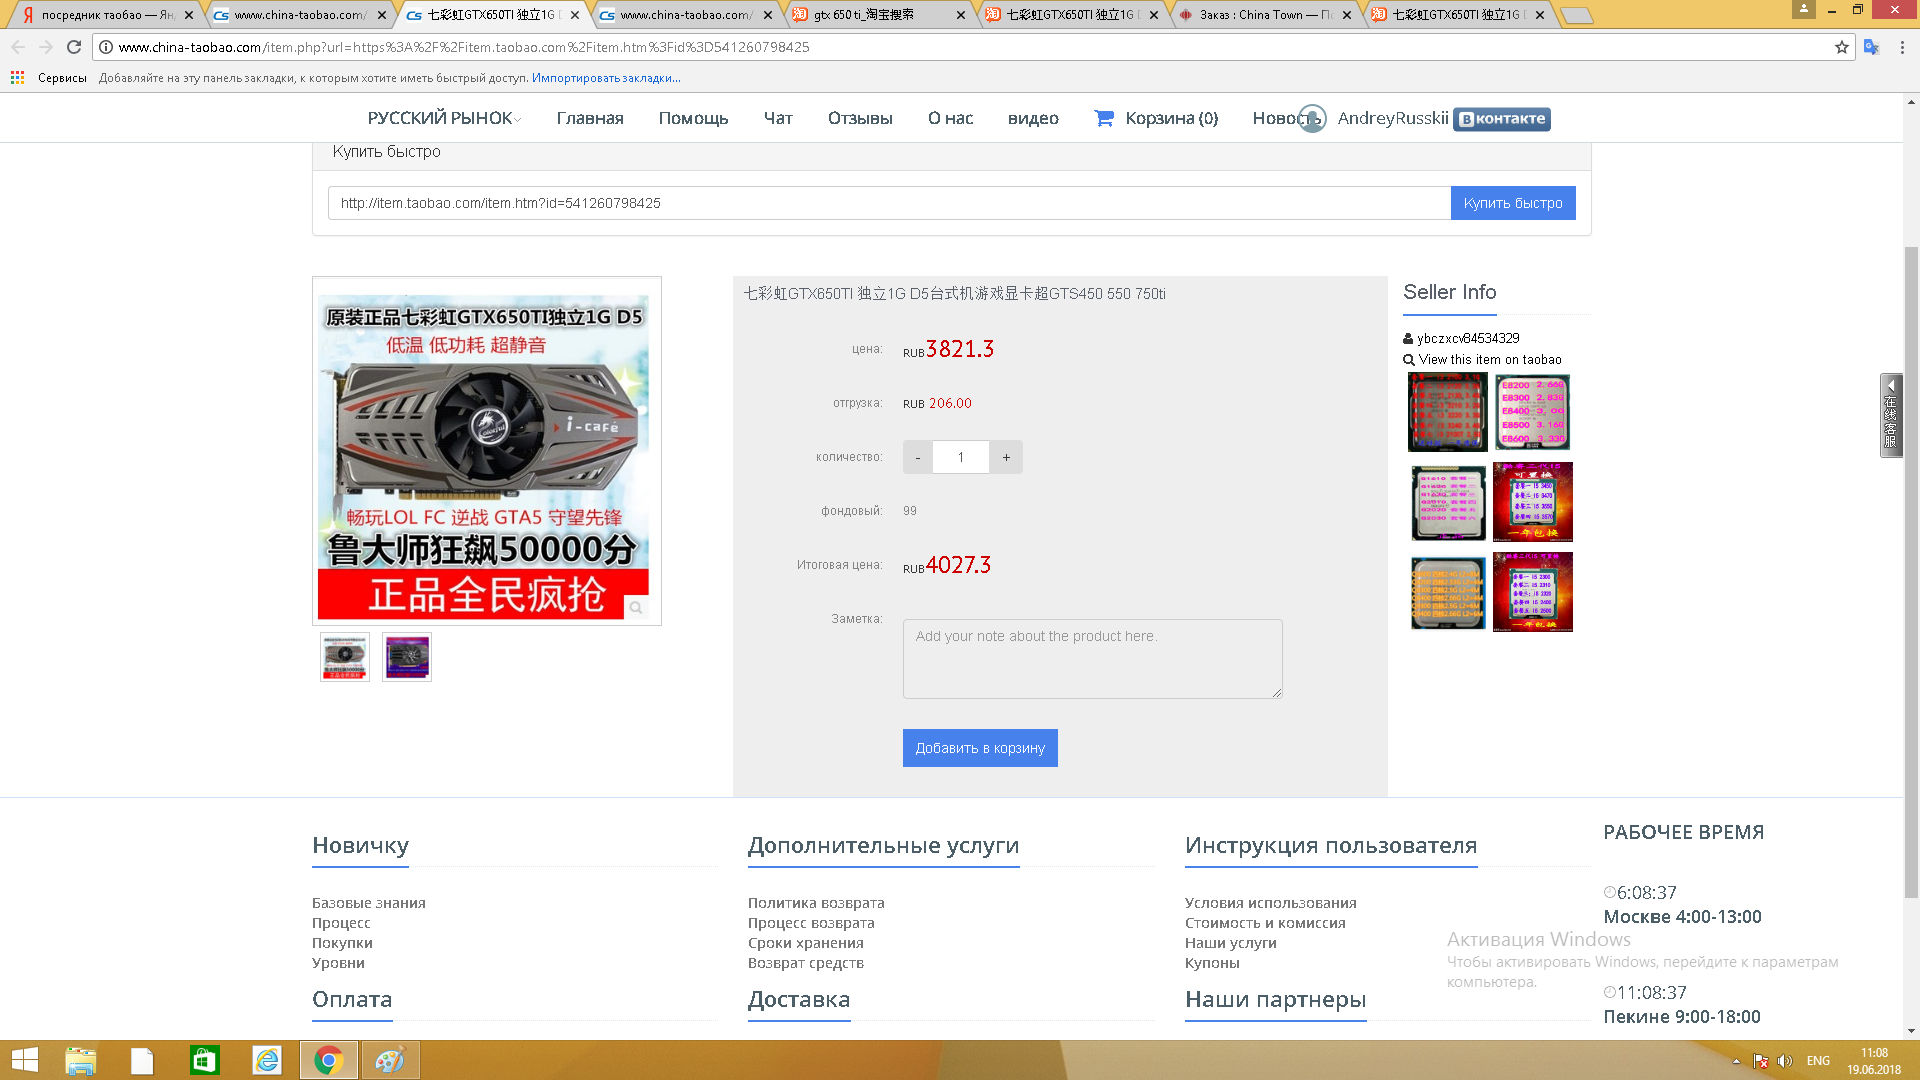Click seller name ybczxcv84534329
Image resolution: width=1920 pixels, height=1080 pixels.
pos(1468,338)
